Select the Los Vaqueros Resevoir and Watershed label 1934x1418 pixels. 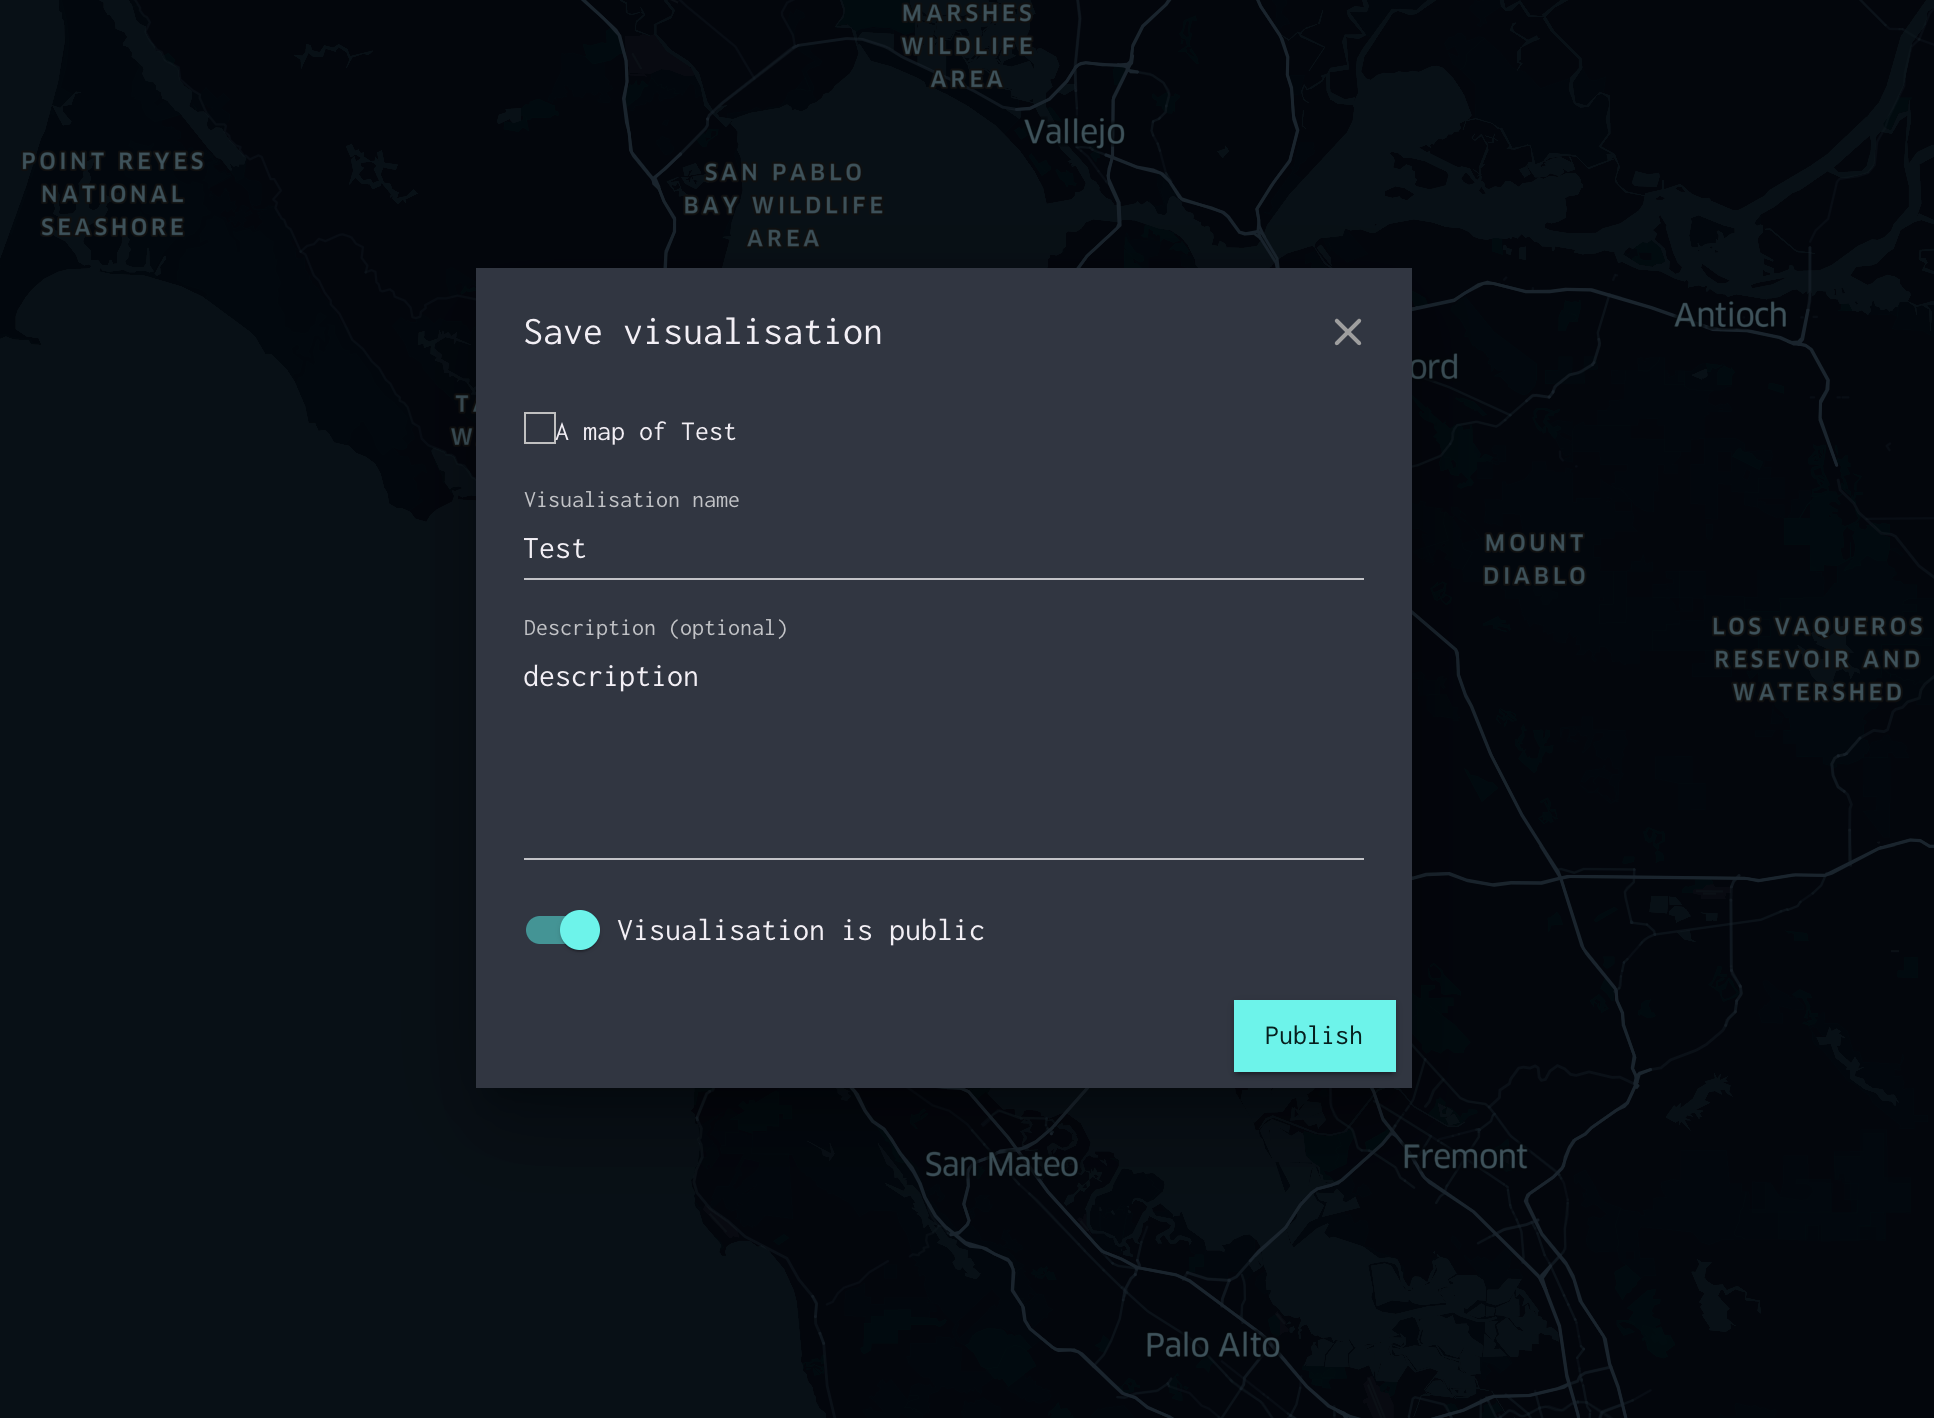[x=1818, y=659]
